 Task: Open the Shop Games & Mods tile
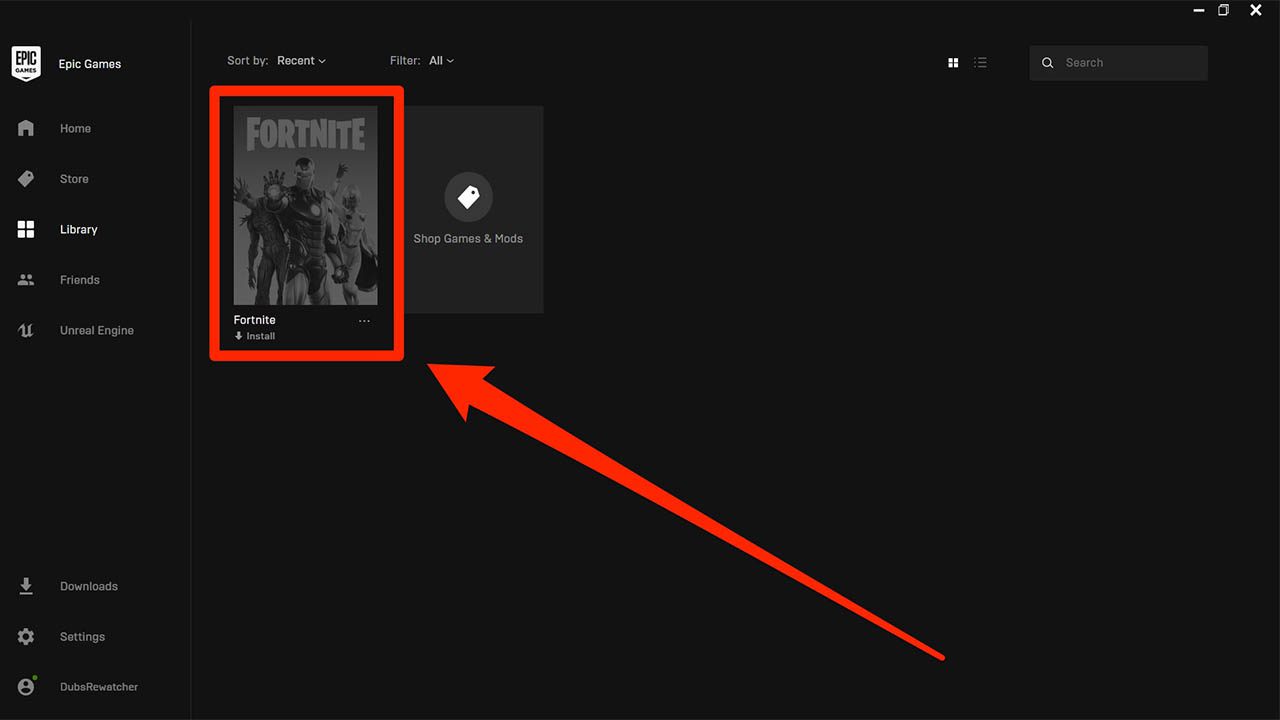pyautogui.click(x=468, y=210)
